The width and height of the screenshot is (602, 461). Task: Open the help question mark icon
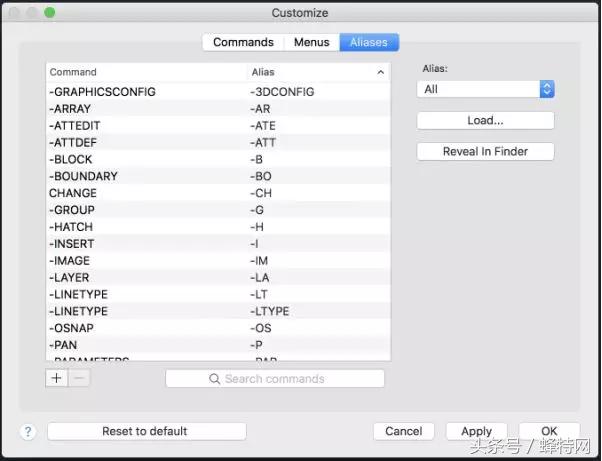coord(28,431)
